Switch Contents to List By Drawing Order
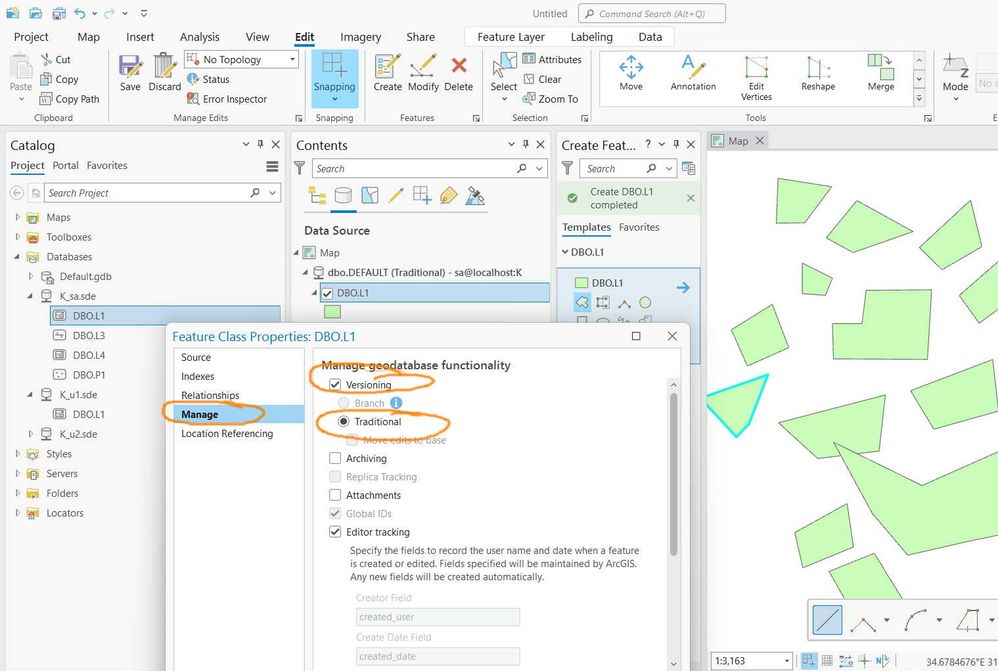This screenshot has height=671, width=998. (317, 195)
